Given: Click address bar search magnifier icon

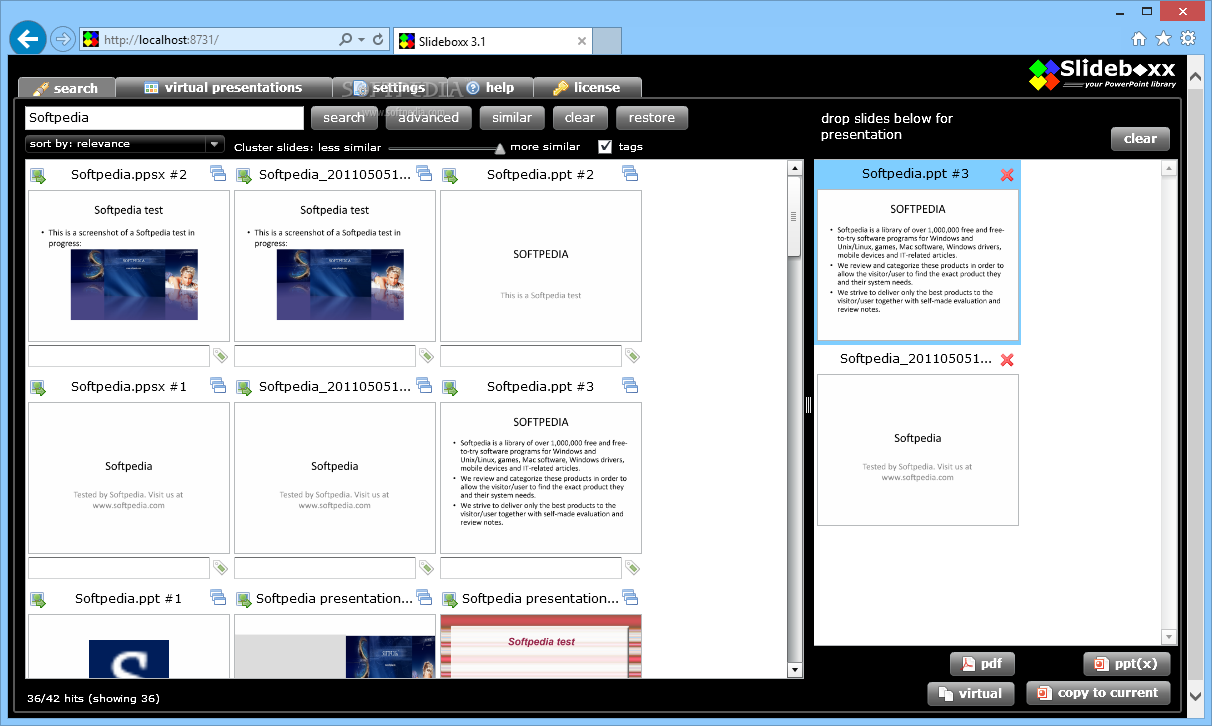Looking at the screenshot, I should tap(346, 40).
